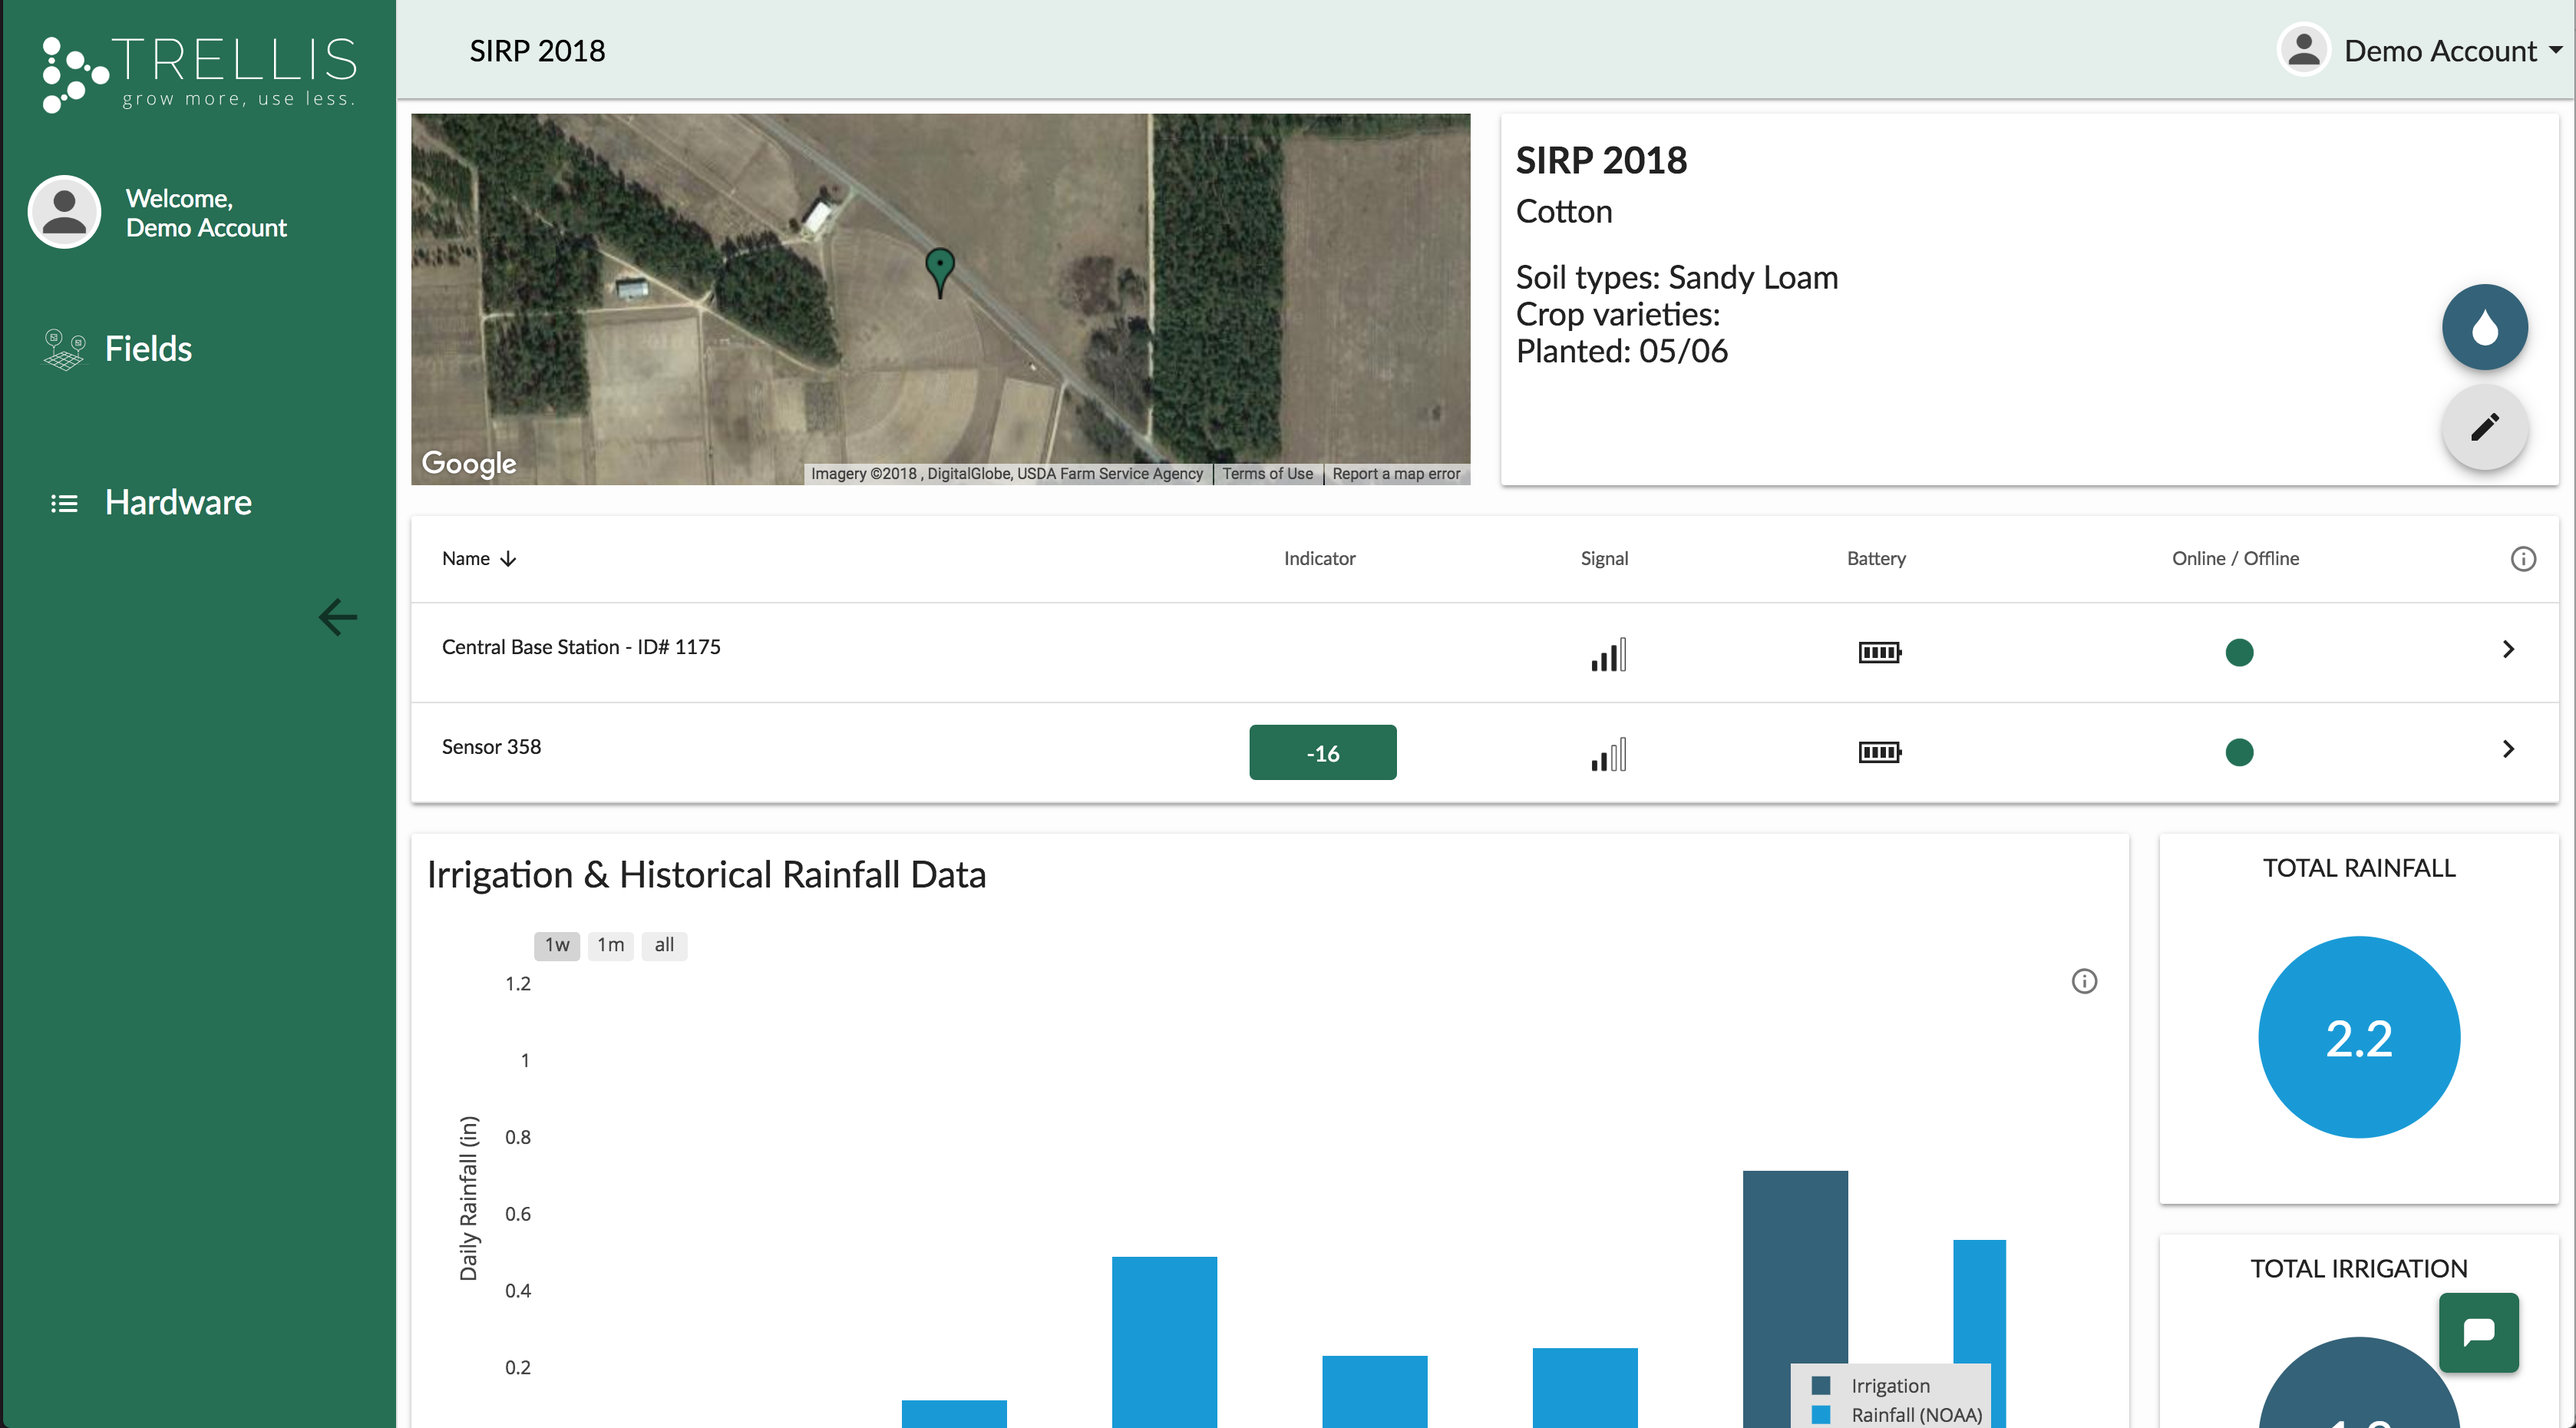2576x1428 pixels.
Task: Expand the Sensor 358 row chevron
Action: point(2507,749)
